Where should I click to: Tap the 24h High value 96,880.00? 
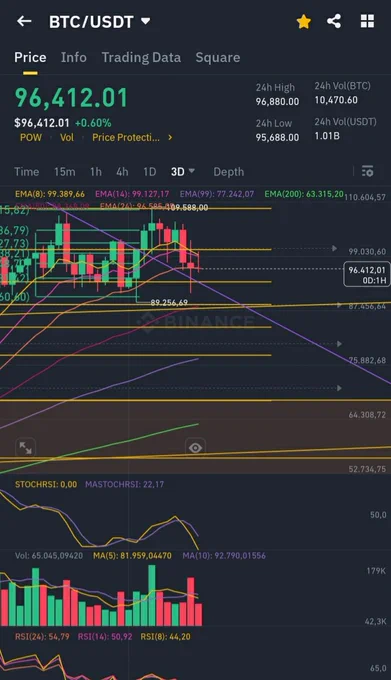click(x=277, y=101)
